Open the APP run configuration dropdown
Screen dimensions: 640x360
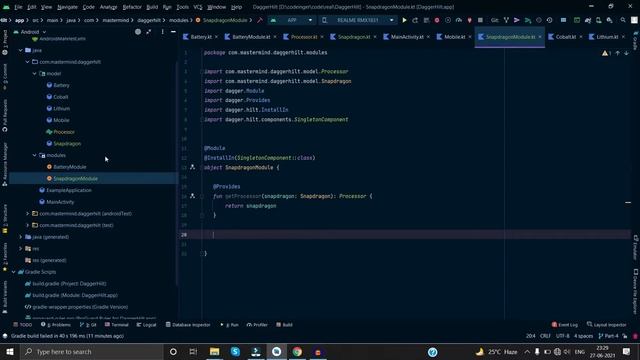click(291, 20)
